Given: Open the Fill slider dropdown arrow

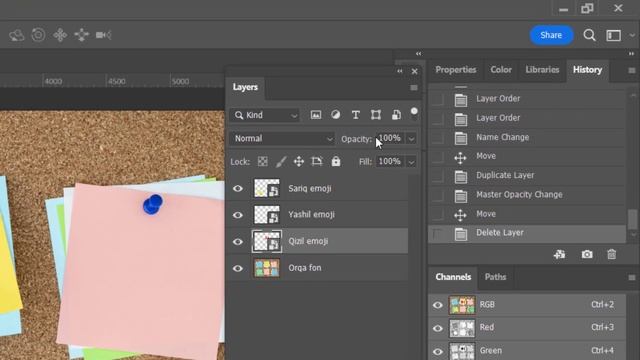Looking at the screenshot, I should 411,162.
